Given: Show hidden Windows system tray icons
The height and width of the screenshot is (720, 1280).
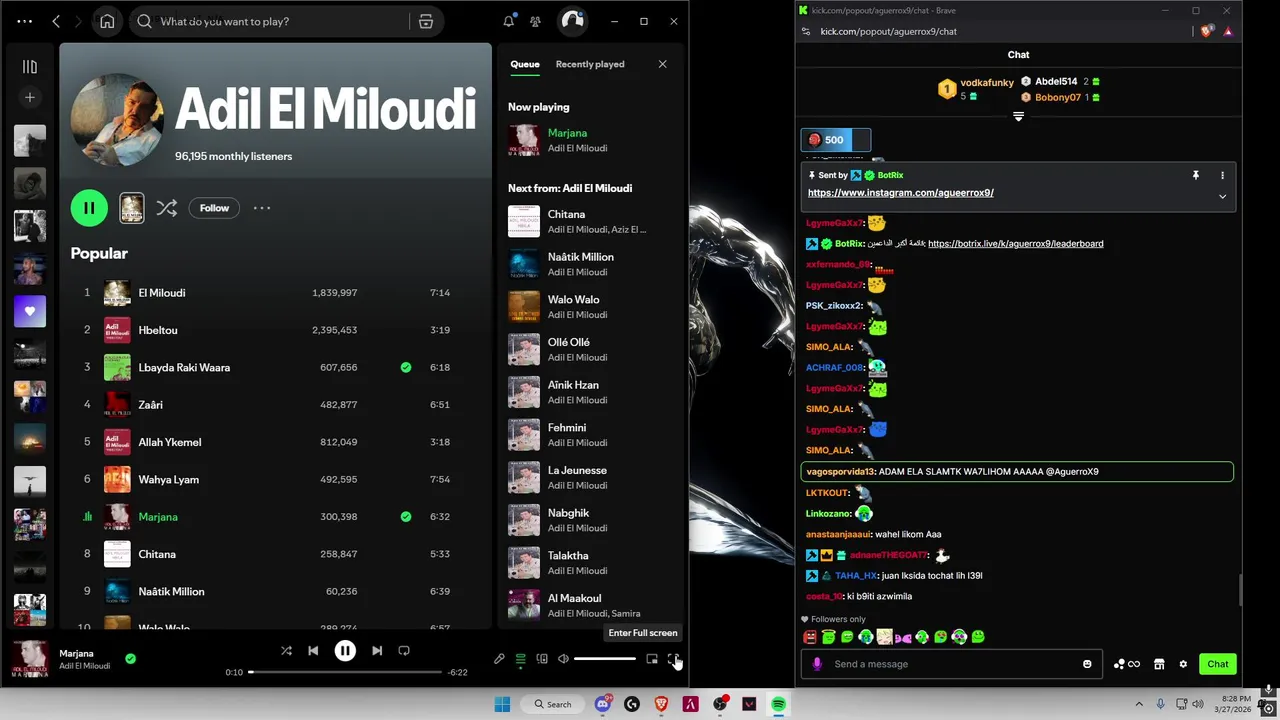Looking at the screenshot, I should click(1138, 704).
